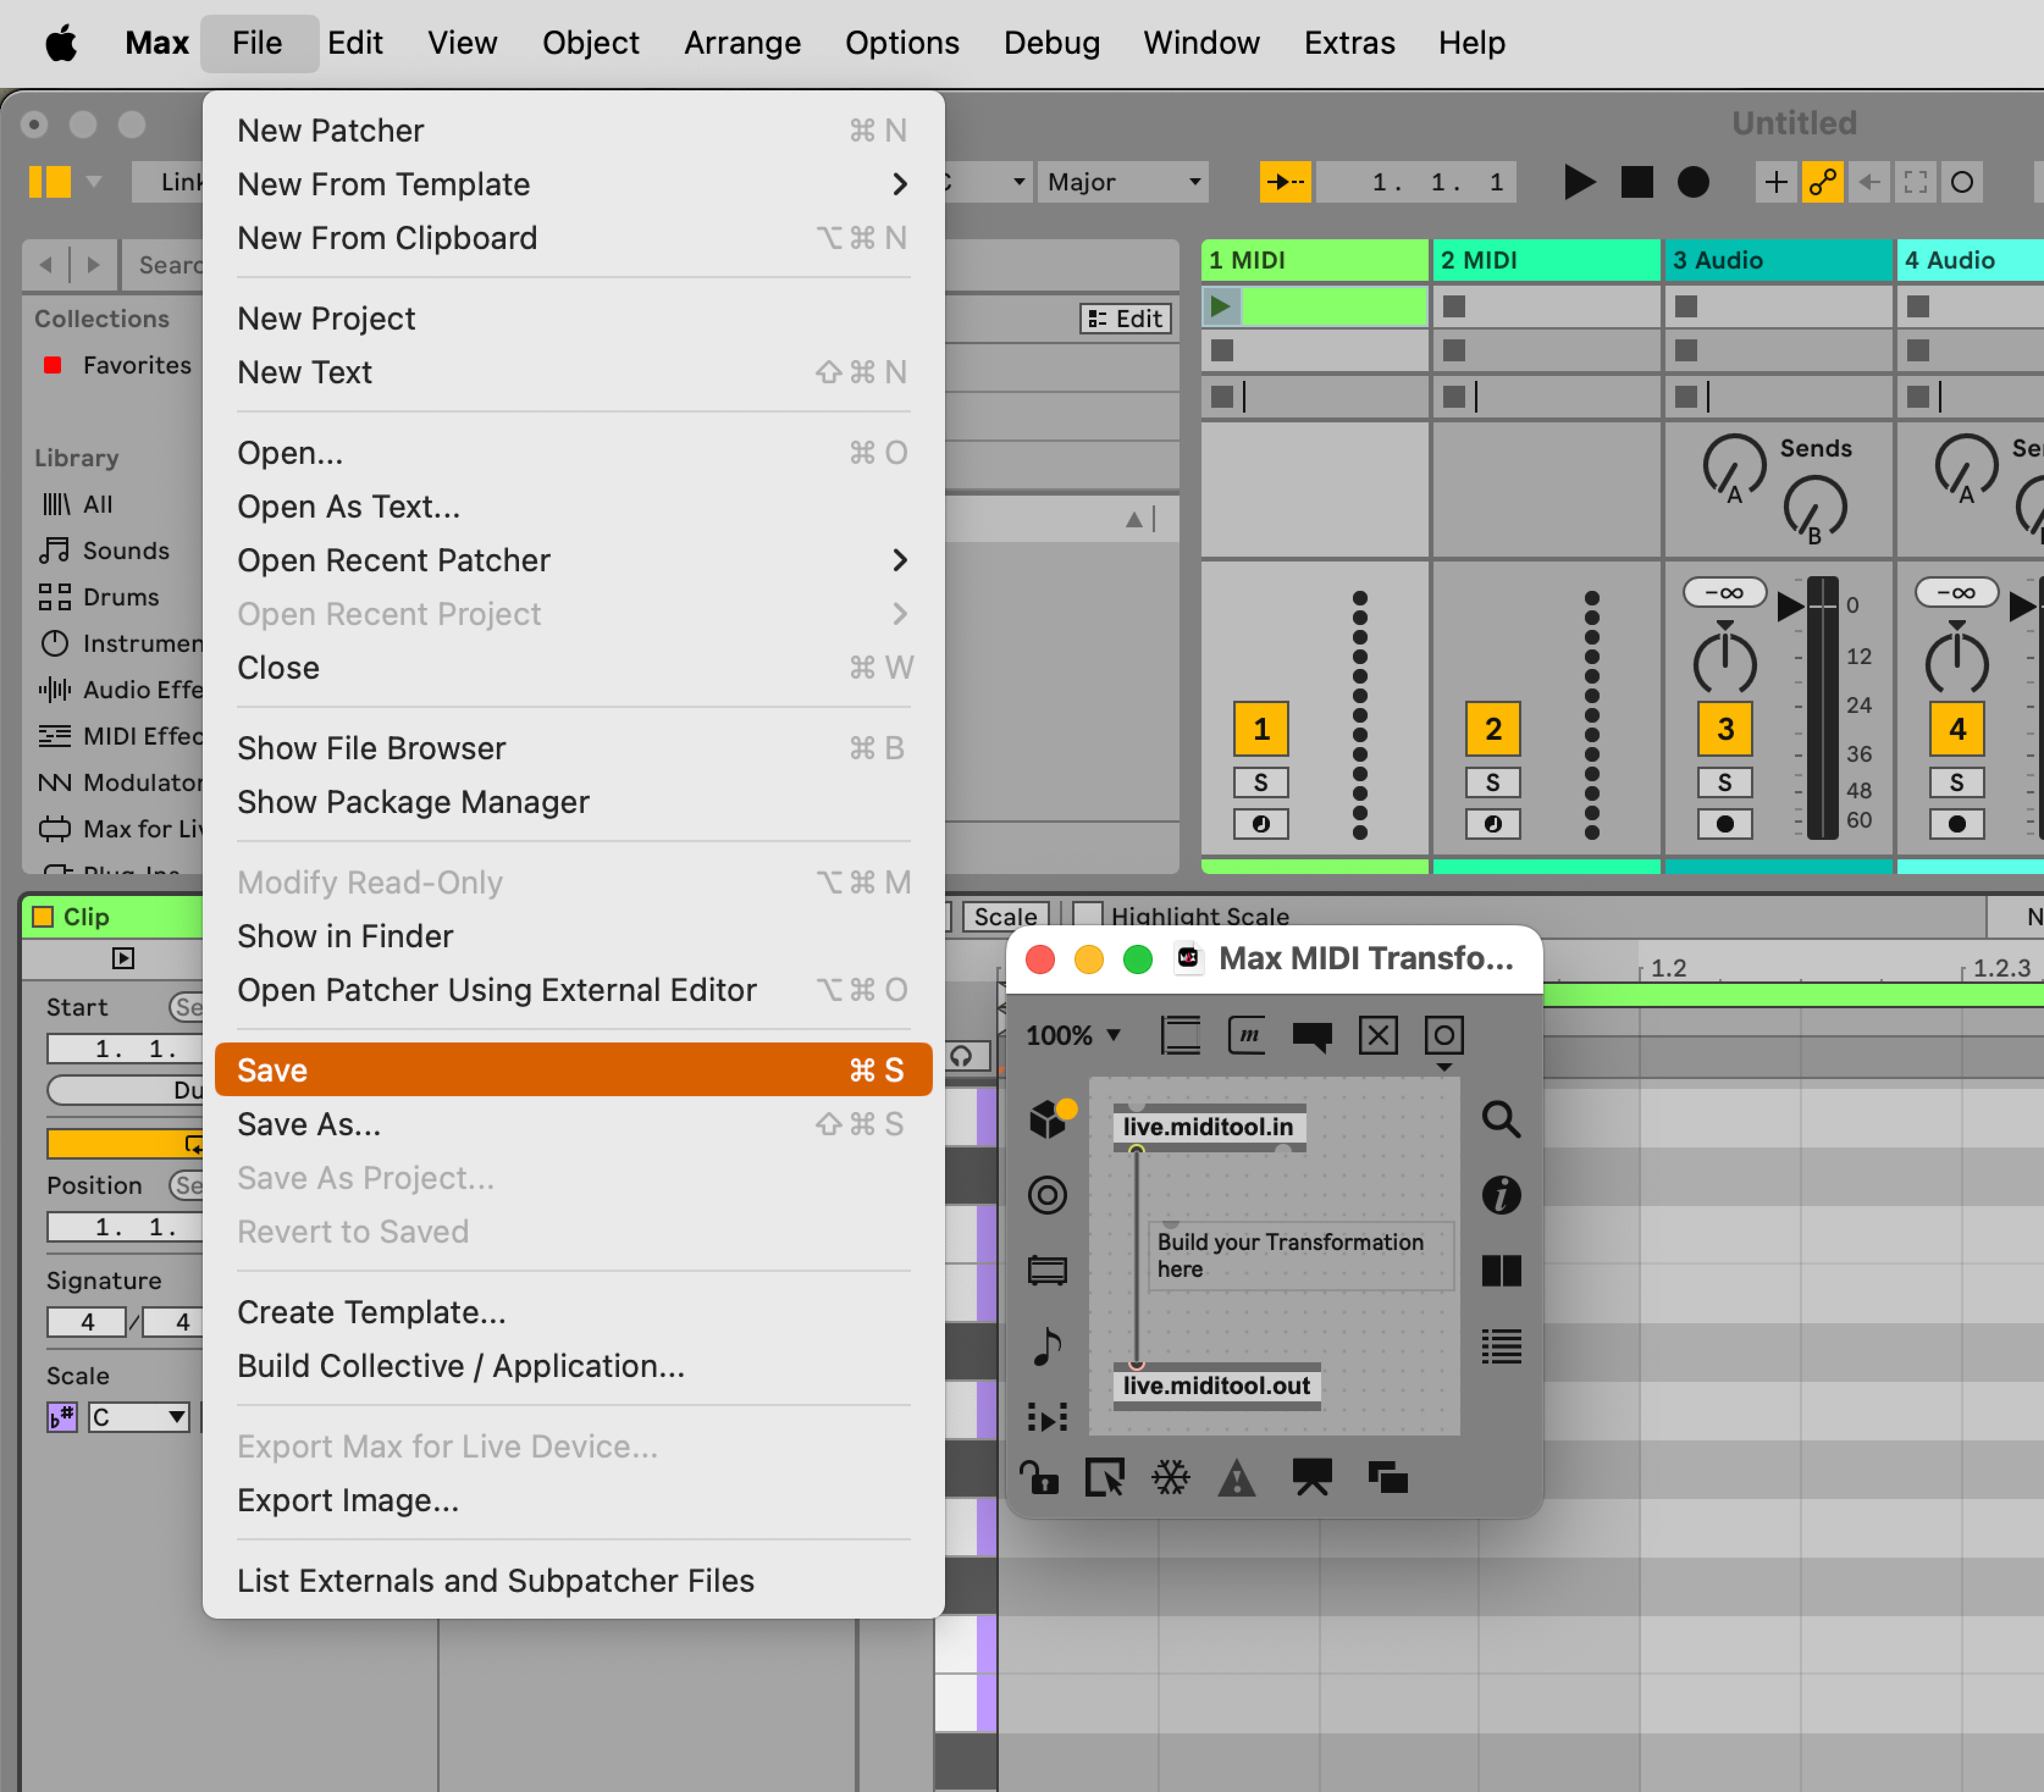Click the snippets play-dots icon in patcher sidebar
The height and width of the screenshot is (1792, 2044).
click(1047, 1417)
